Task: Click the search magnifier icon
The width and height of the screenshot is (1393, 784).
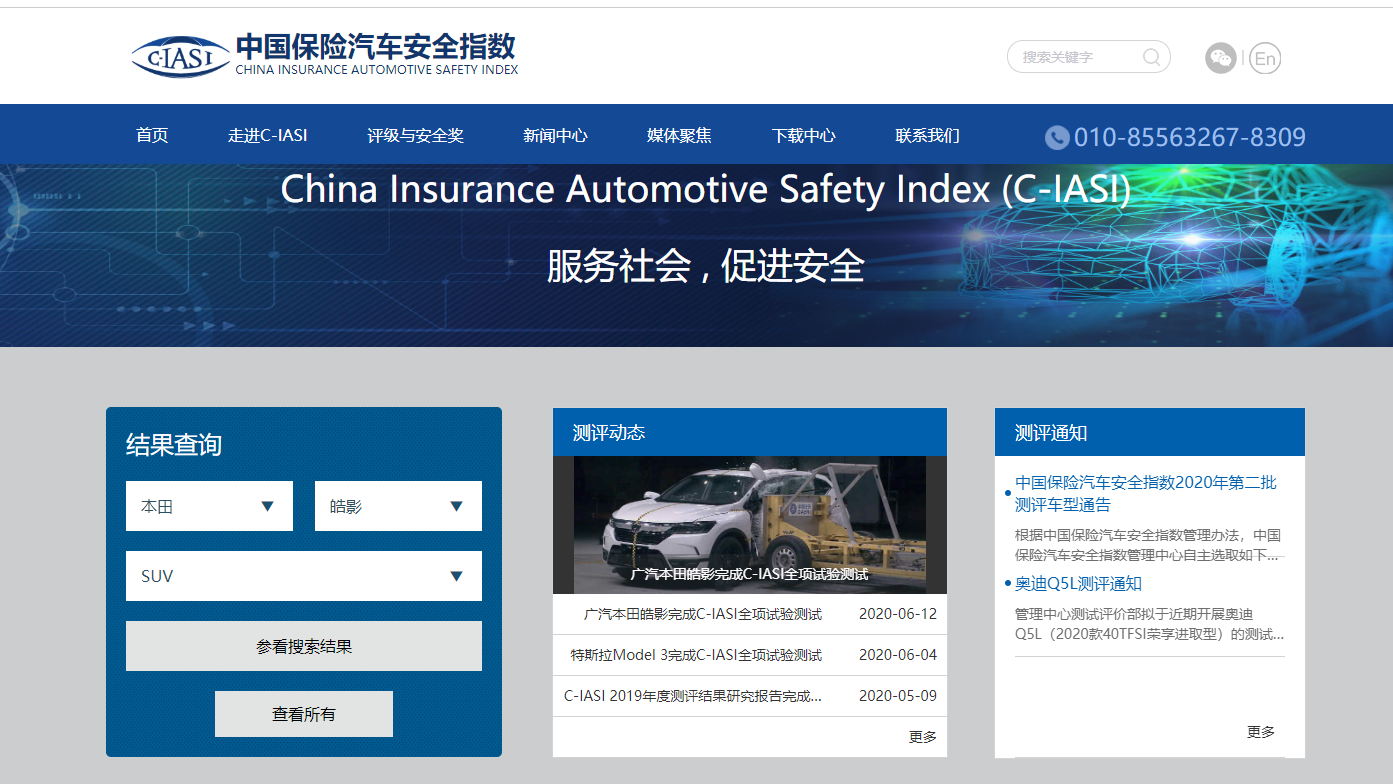Action: pyautogui.click(x=1152, y=57)
